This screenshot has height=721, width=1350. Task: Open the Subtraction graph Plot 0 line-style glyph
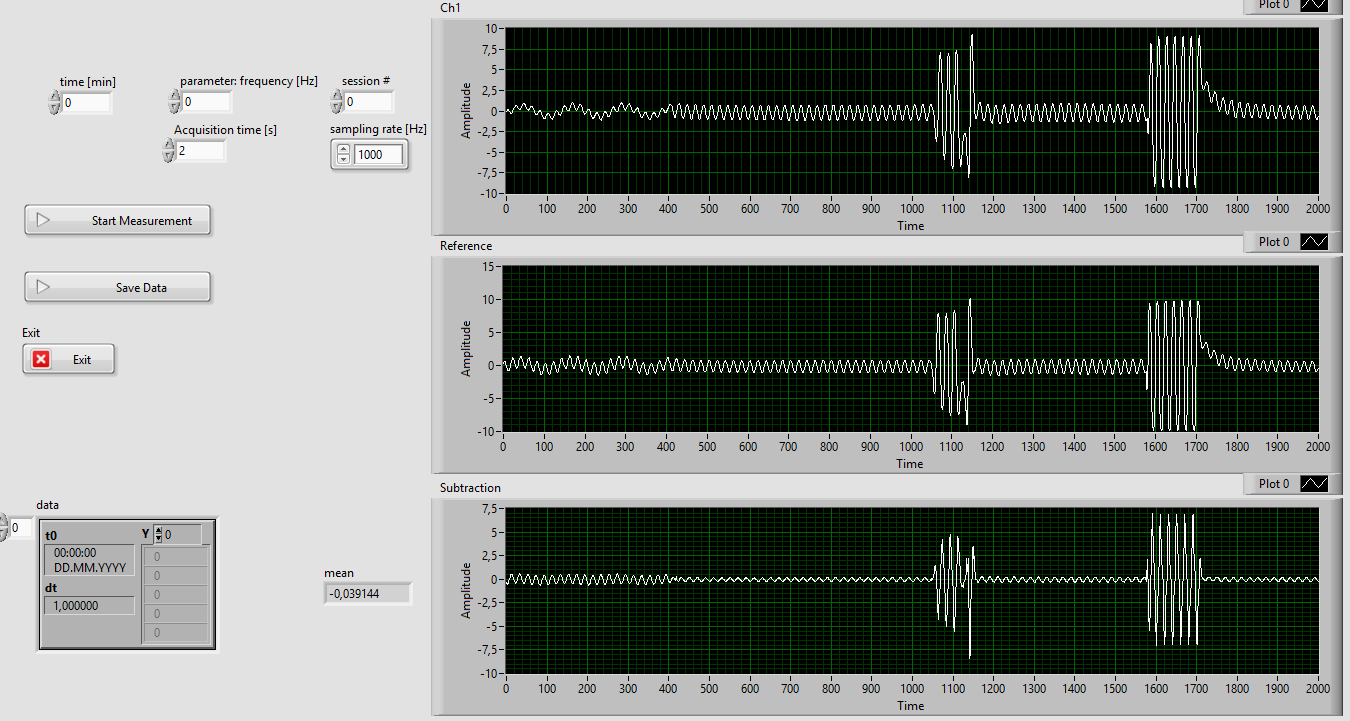(x=1314, y=484)
